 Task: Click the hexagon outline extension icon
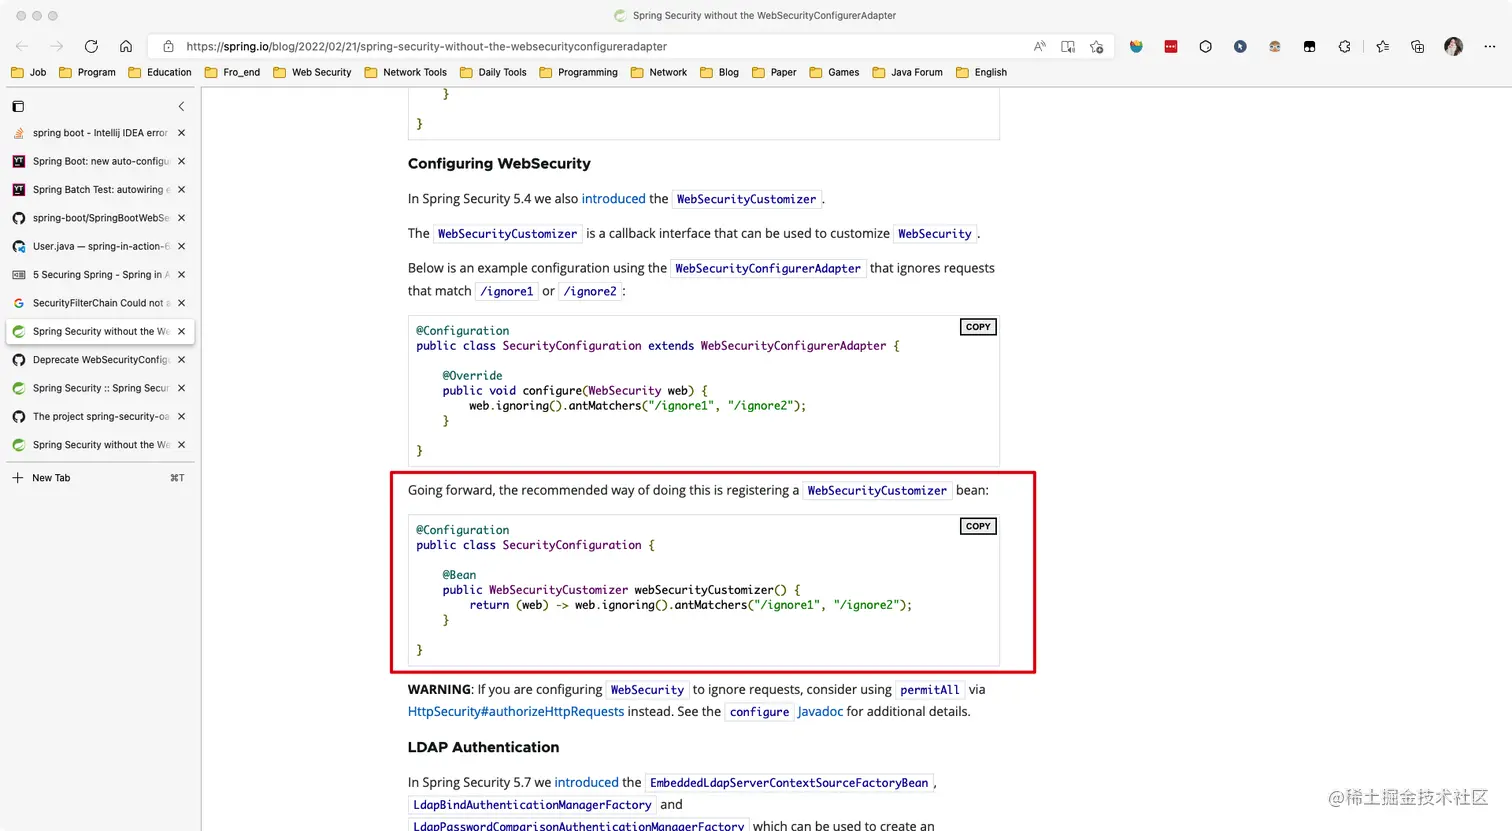coord(1205,46)
